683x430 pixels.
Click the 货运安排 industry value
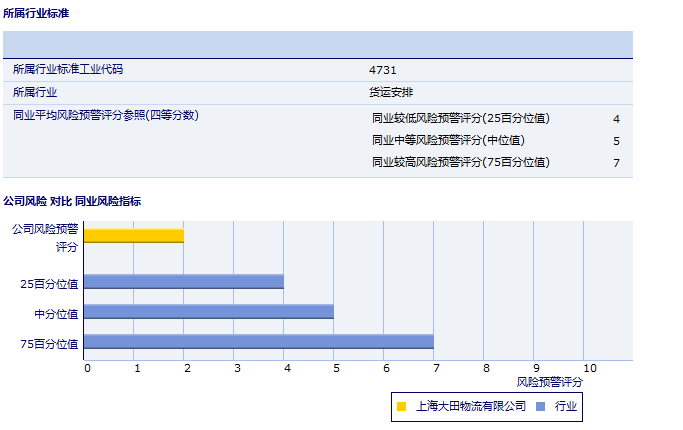[391, 92]
